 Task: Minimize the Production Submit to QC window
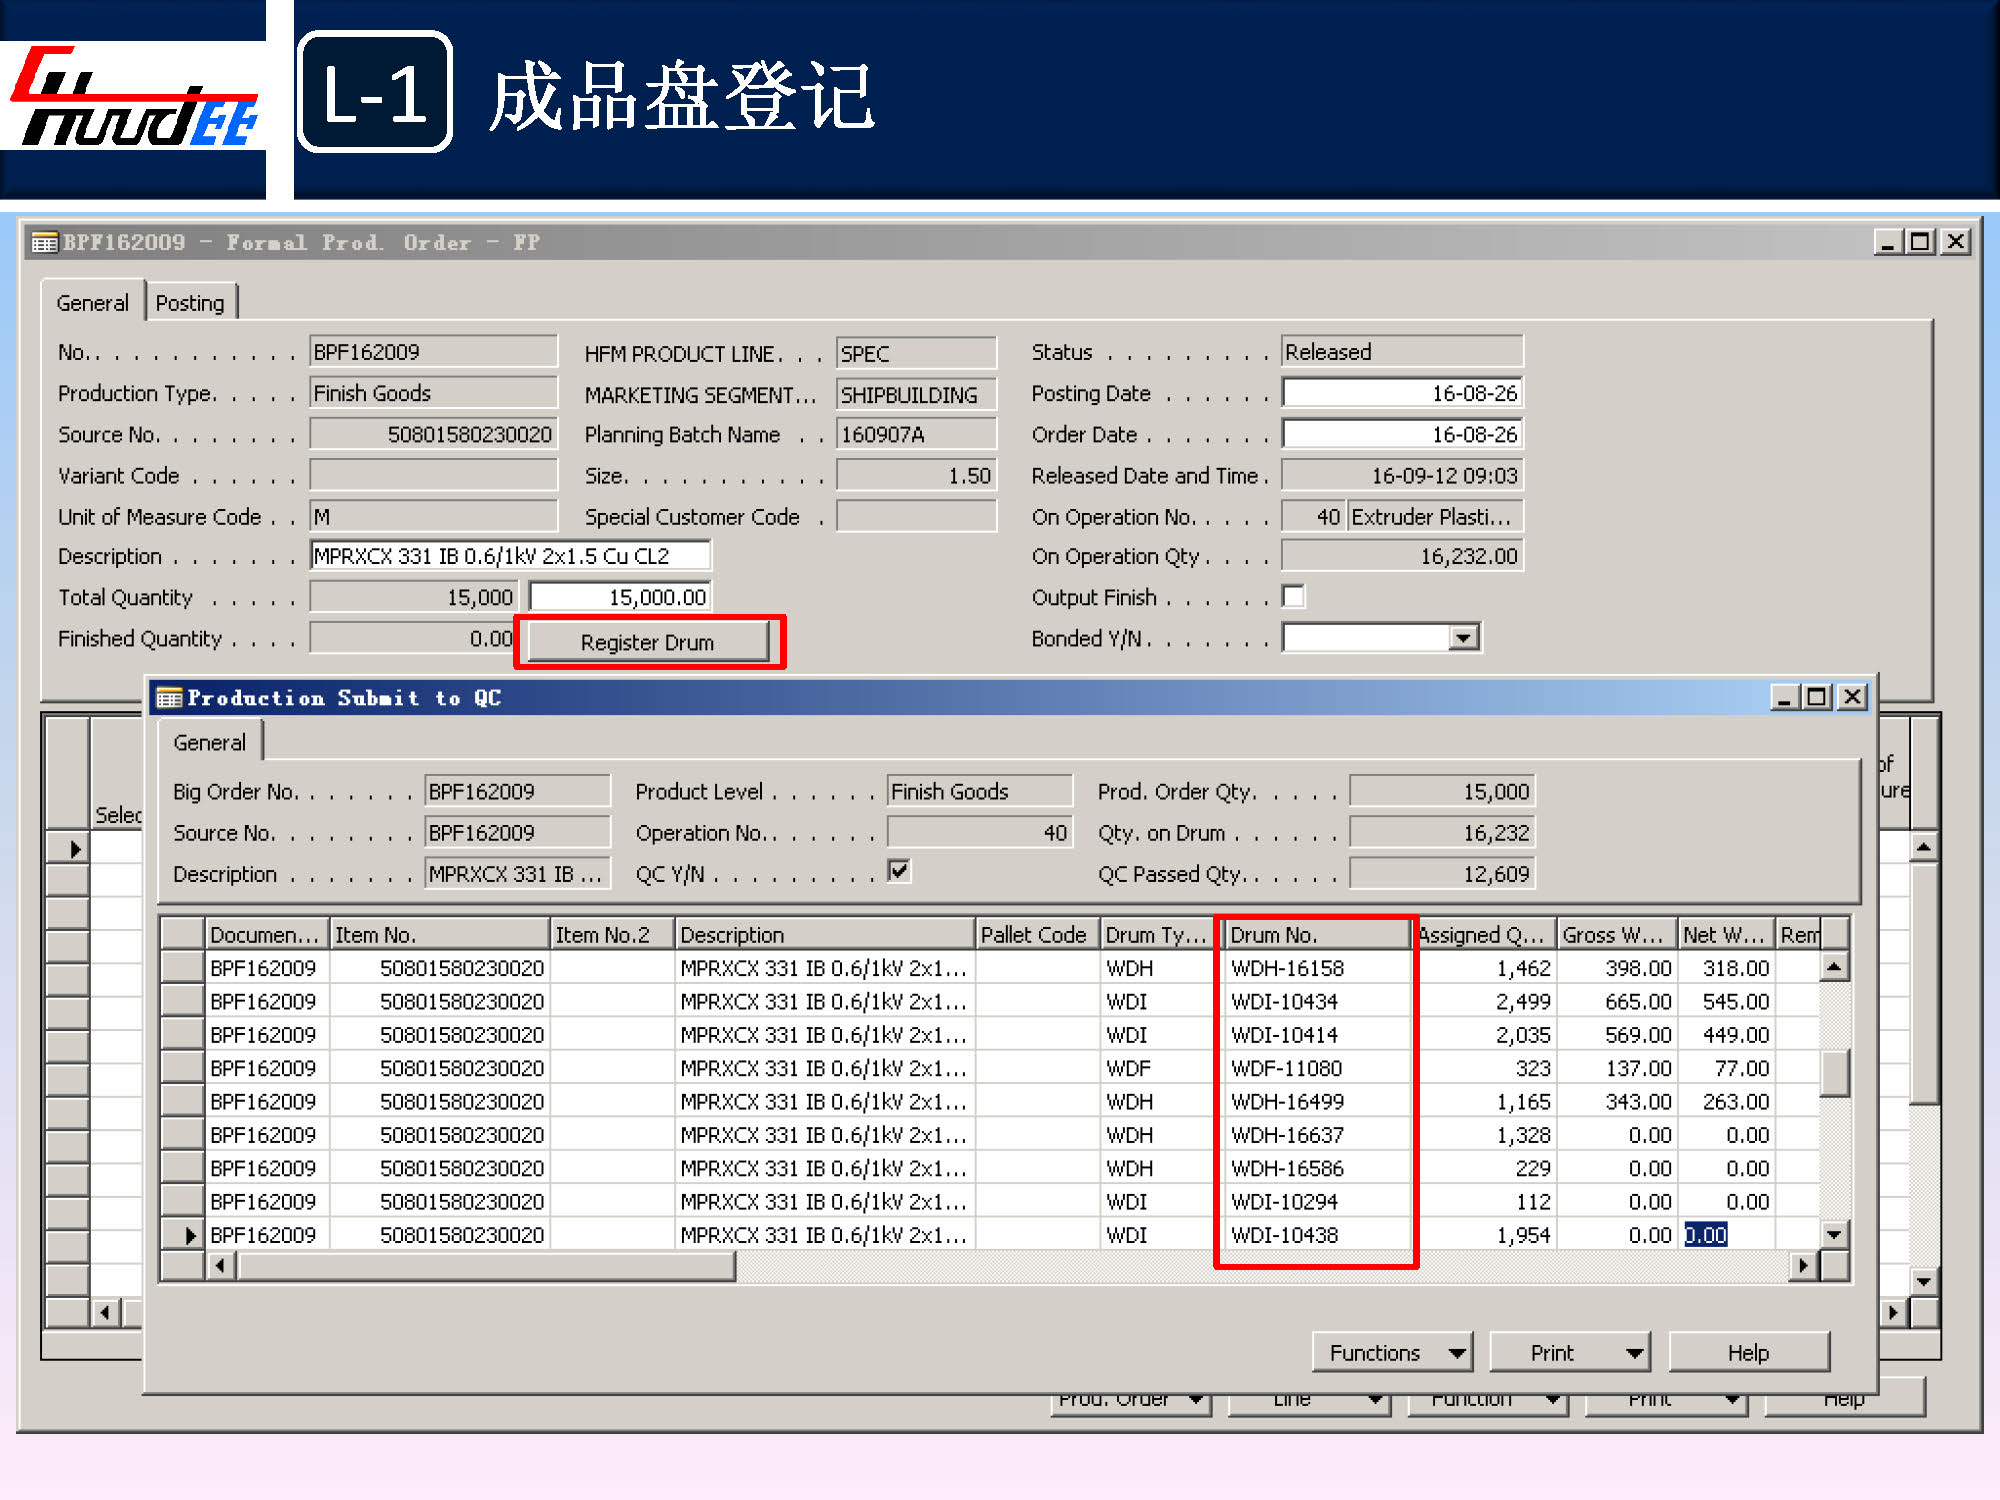1785,697
